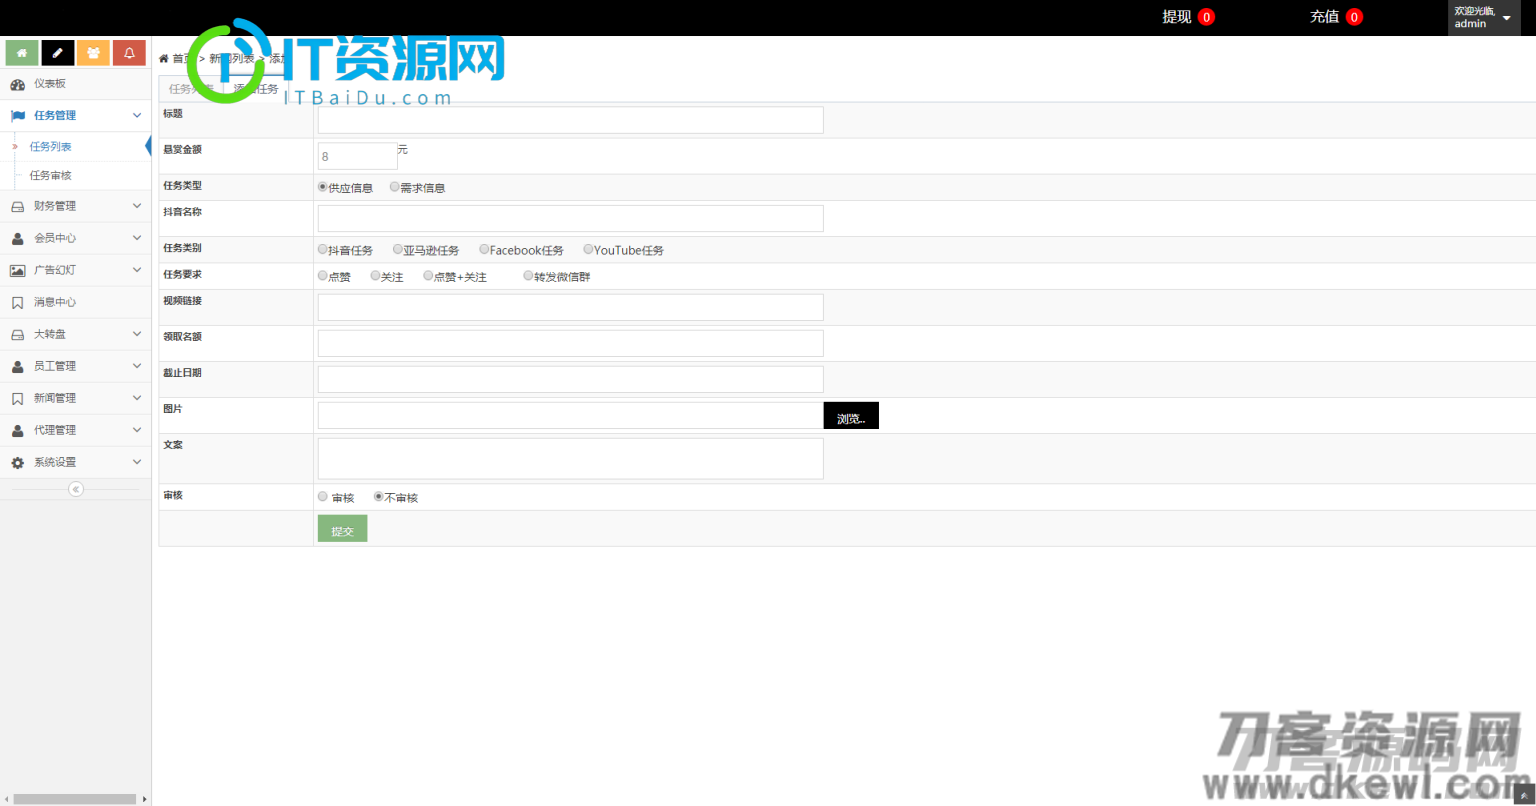
Task: Click the person icon beside 会员中心
Action: tap(17, 239)
